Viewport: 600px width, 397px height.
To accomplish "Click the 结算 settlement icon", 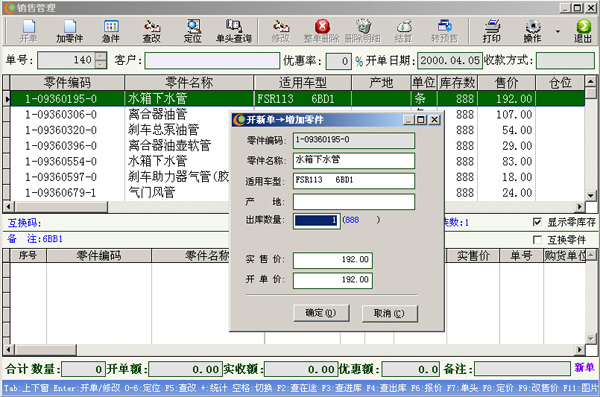I will (404, 31).
